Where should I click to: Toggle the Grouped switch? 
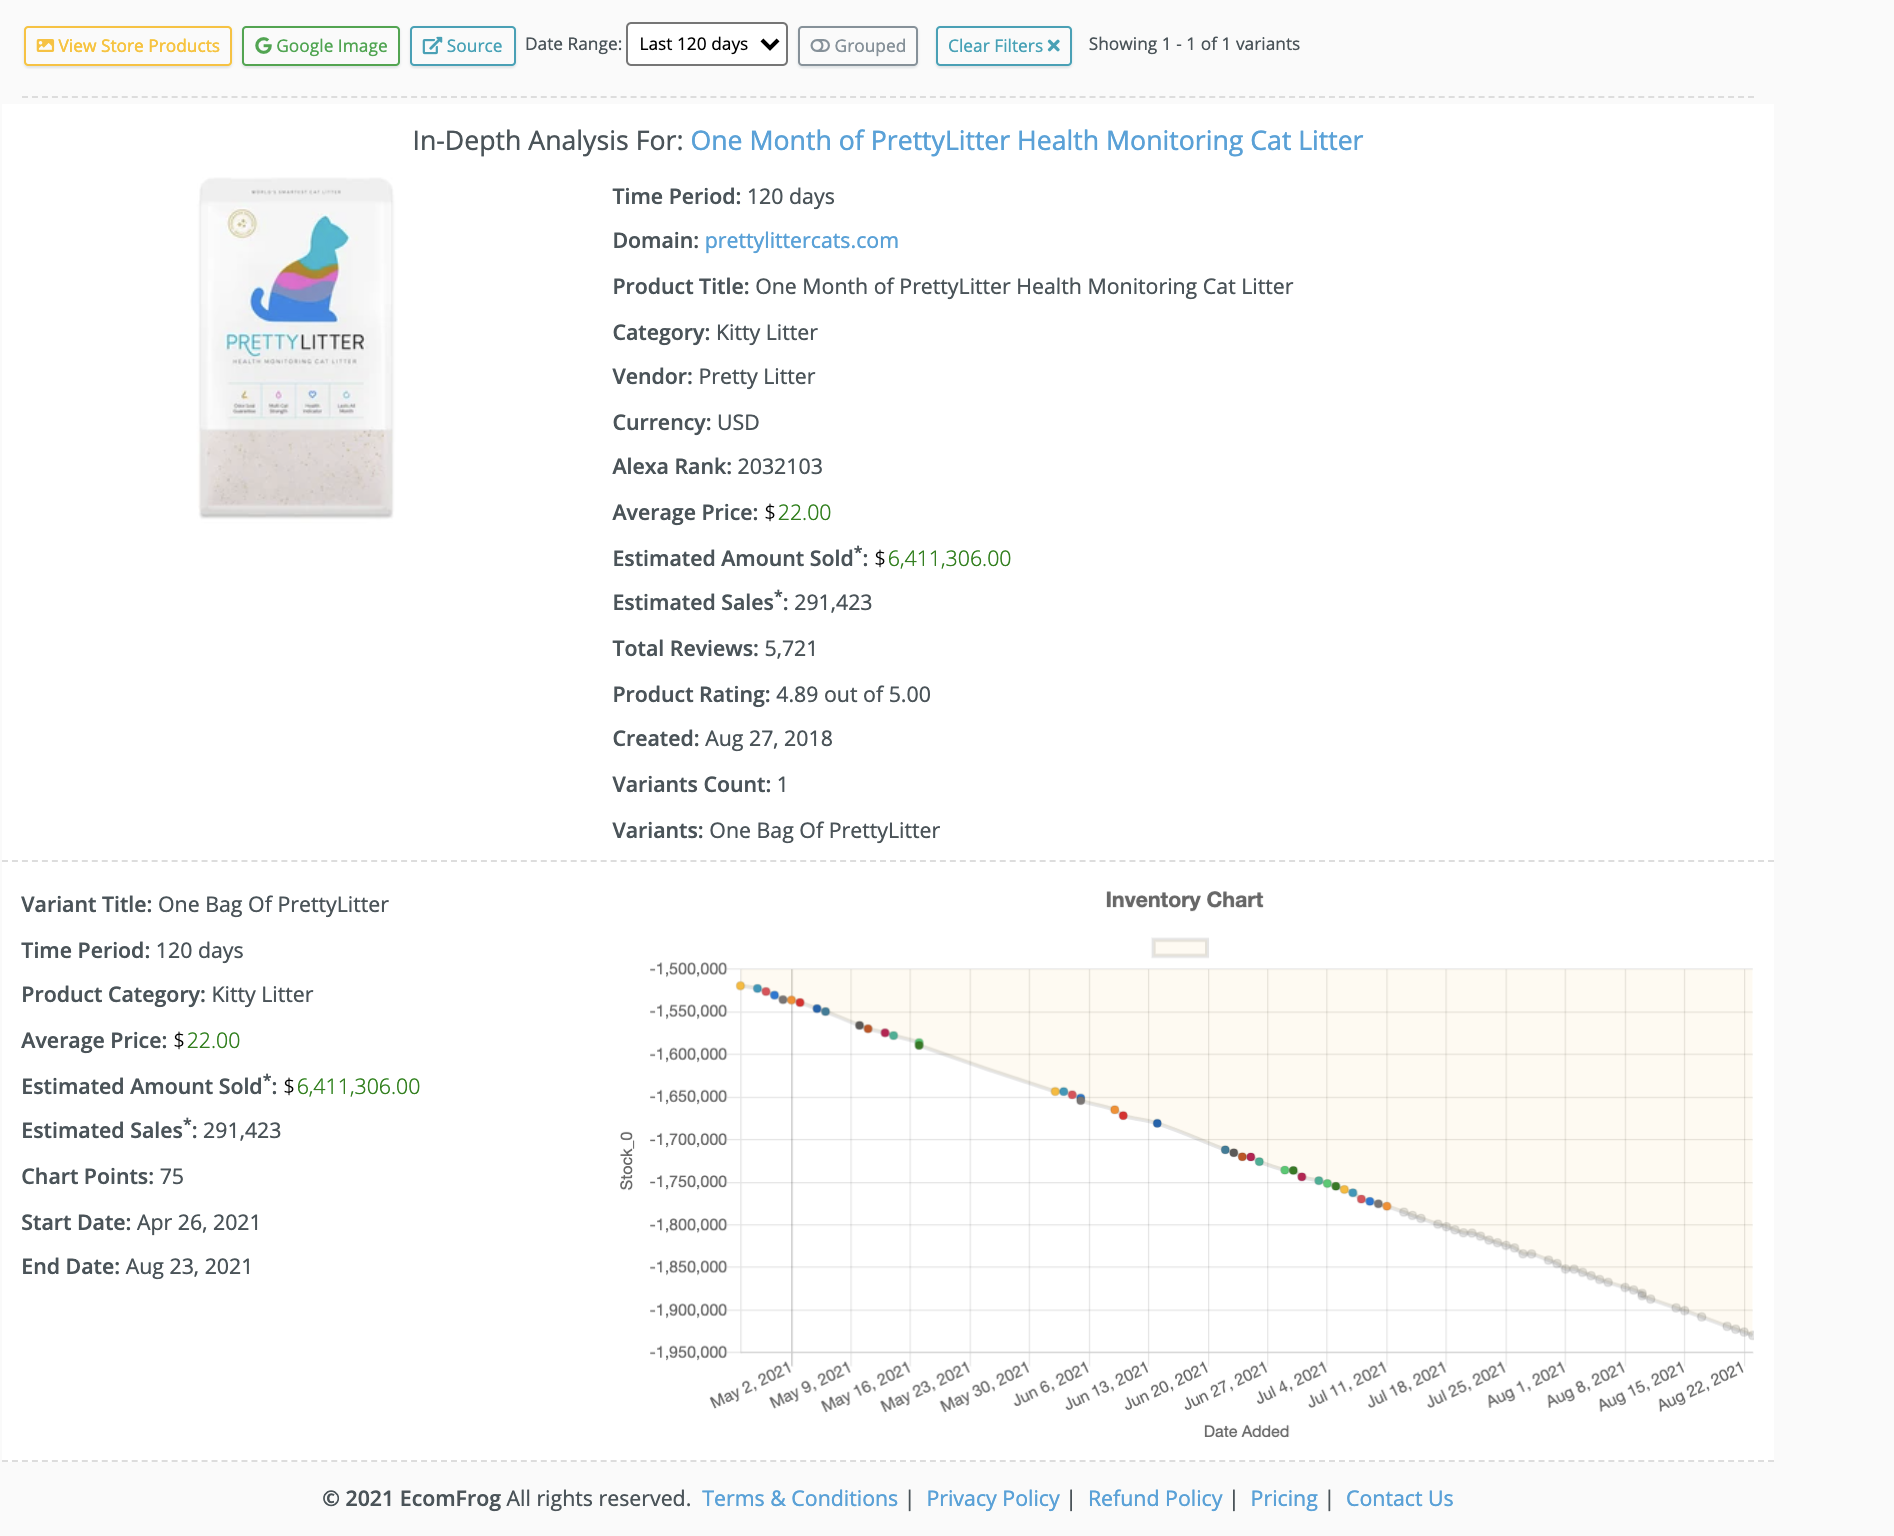[858, 46]
